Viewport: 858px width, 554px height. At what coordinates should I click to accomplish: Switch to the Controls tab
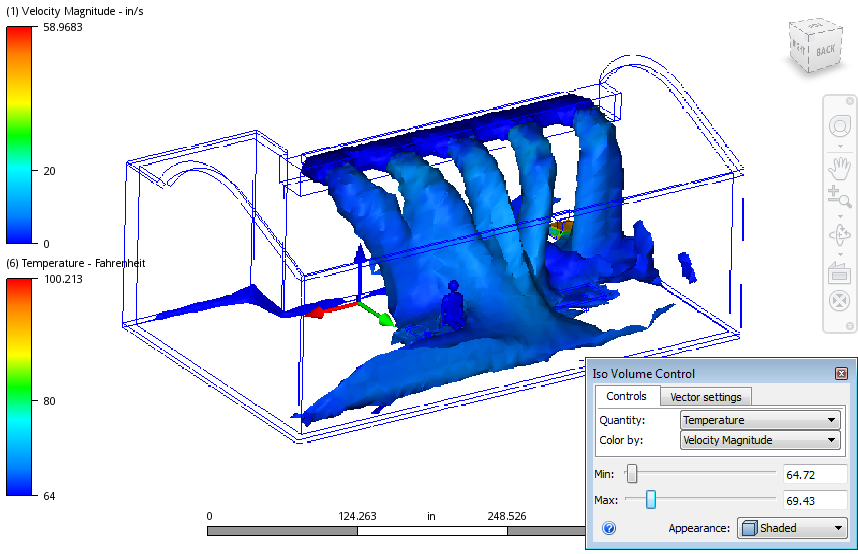tap(626, 396)
